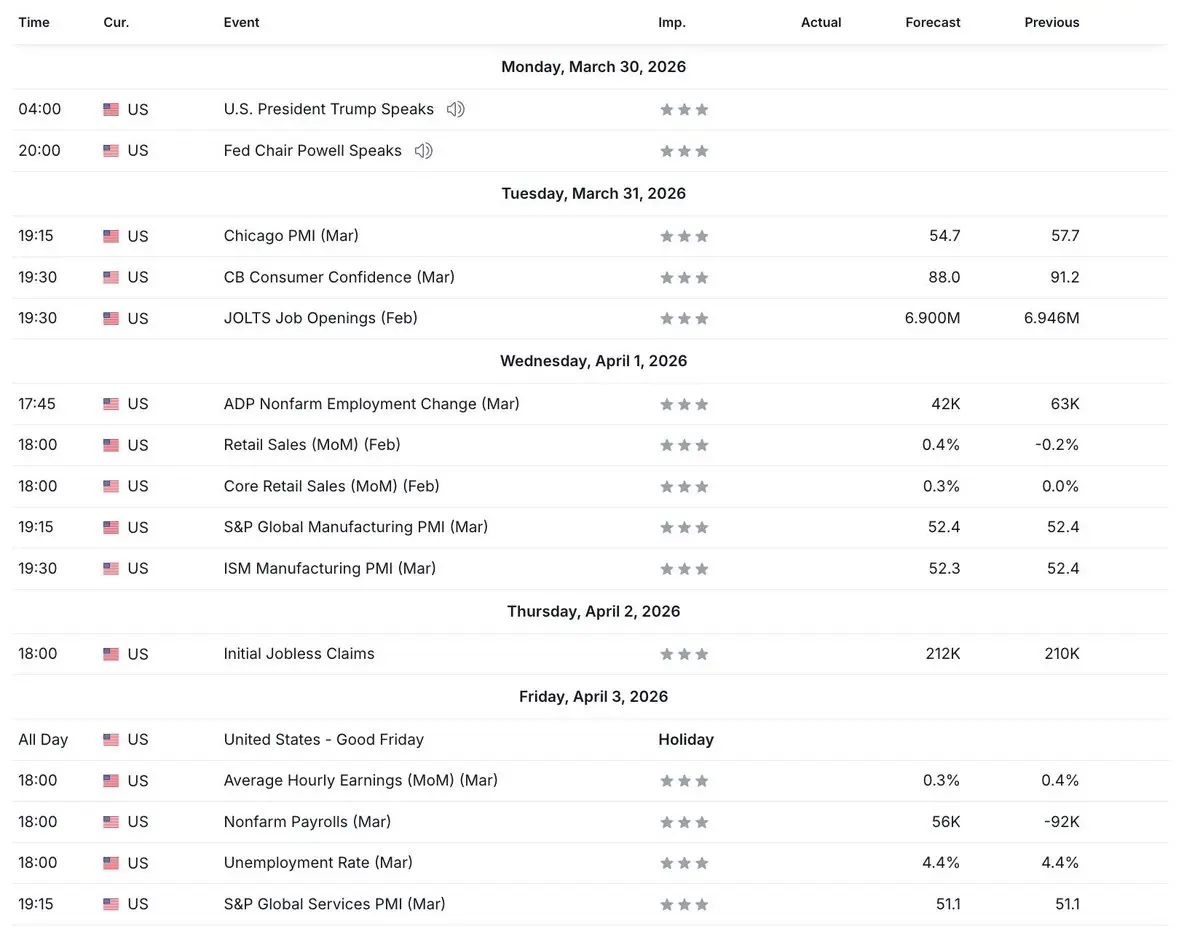Click importance stars for ISM Manufacturing PMI

[x=684, y=569]
